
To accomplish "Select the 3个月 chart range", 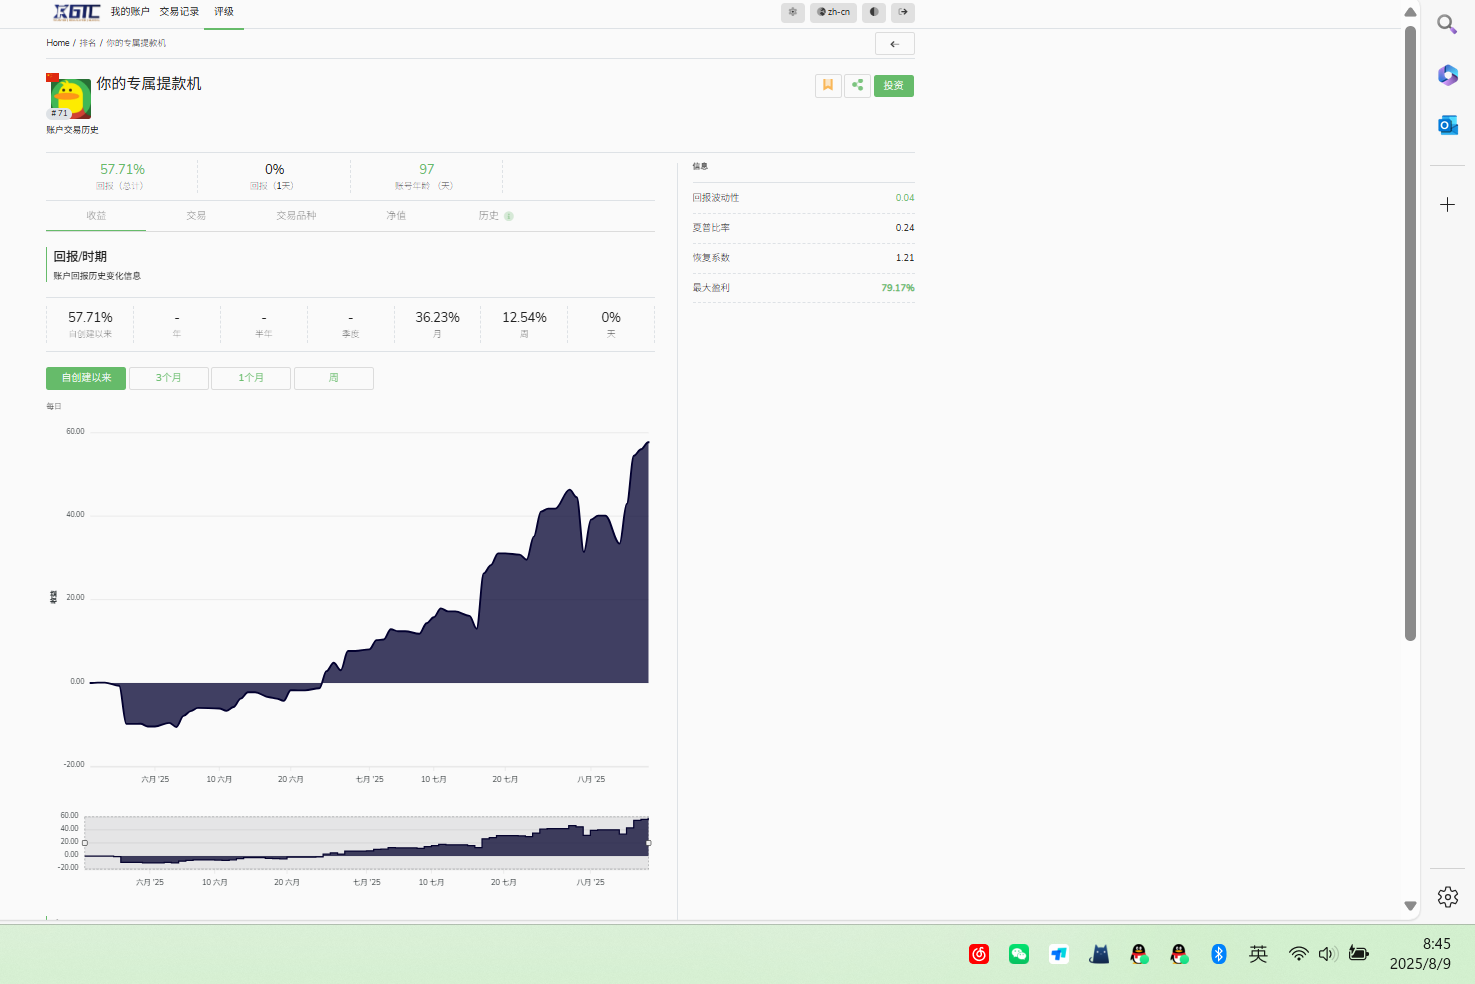I will pos(169,378).
